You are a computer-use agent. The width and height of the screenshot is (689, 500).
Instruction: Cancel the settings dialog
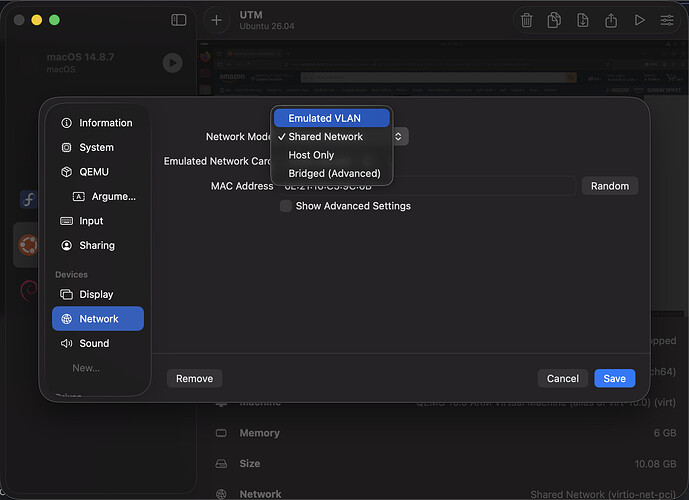pyautogui.click(x=562, y=378)
